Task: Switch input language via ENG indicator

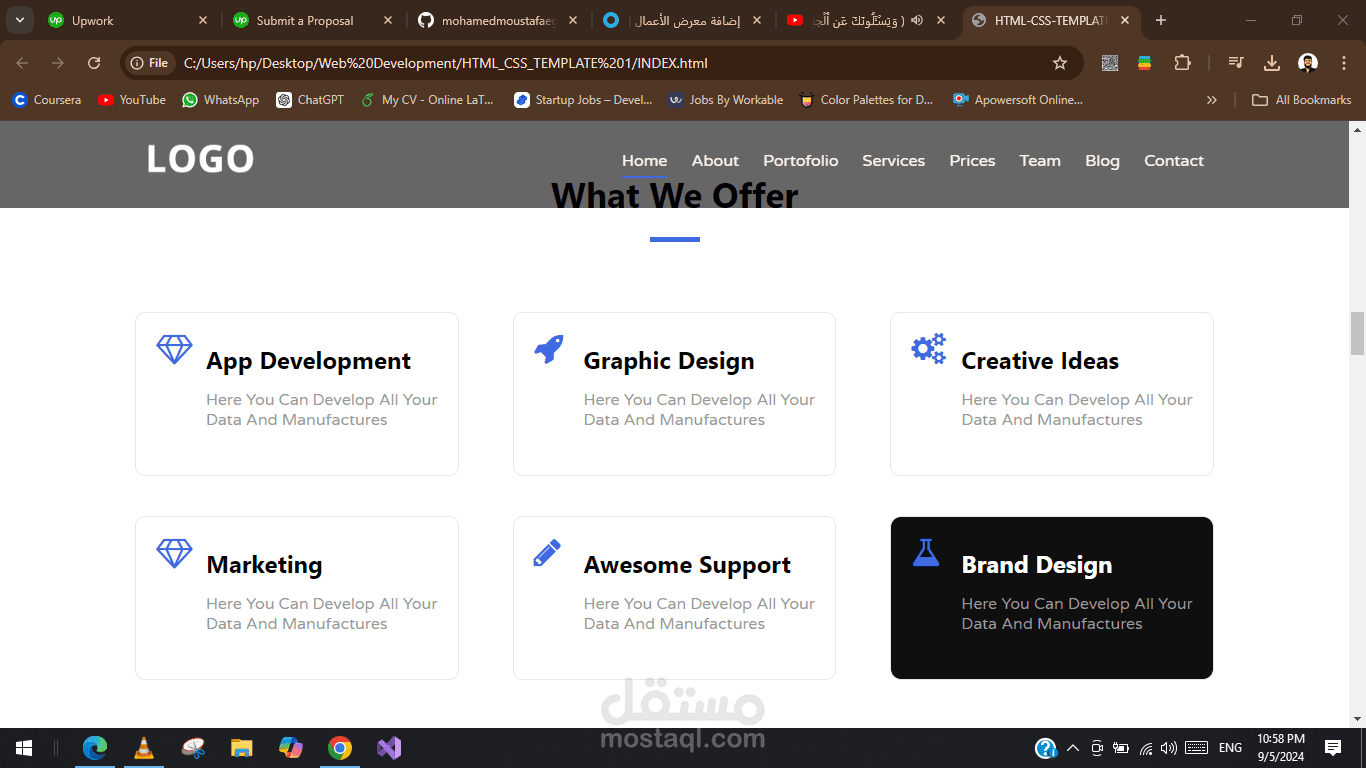Action: (x=1230, y=748)
